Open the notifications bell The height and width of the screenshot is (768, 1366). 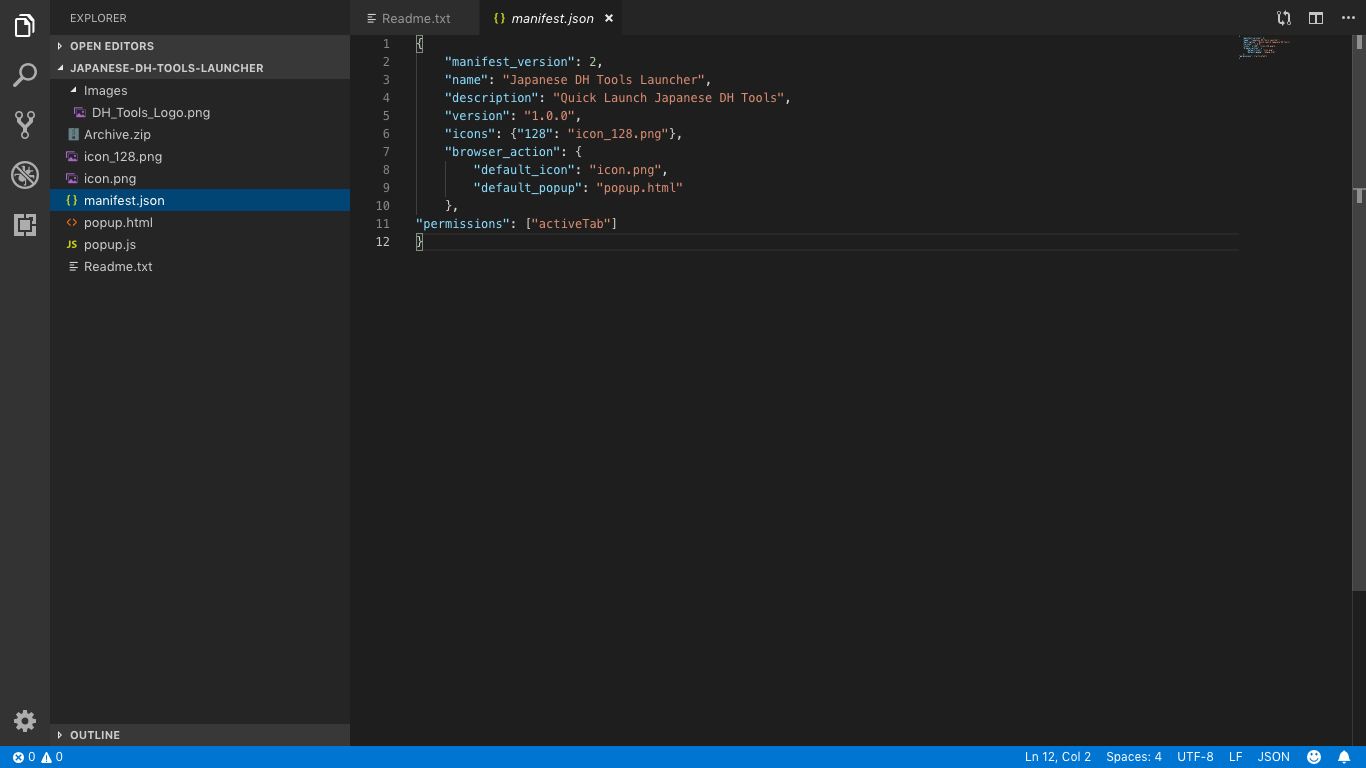coord(1344,757)
